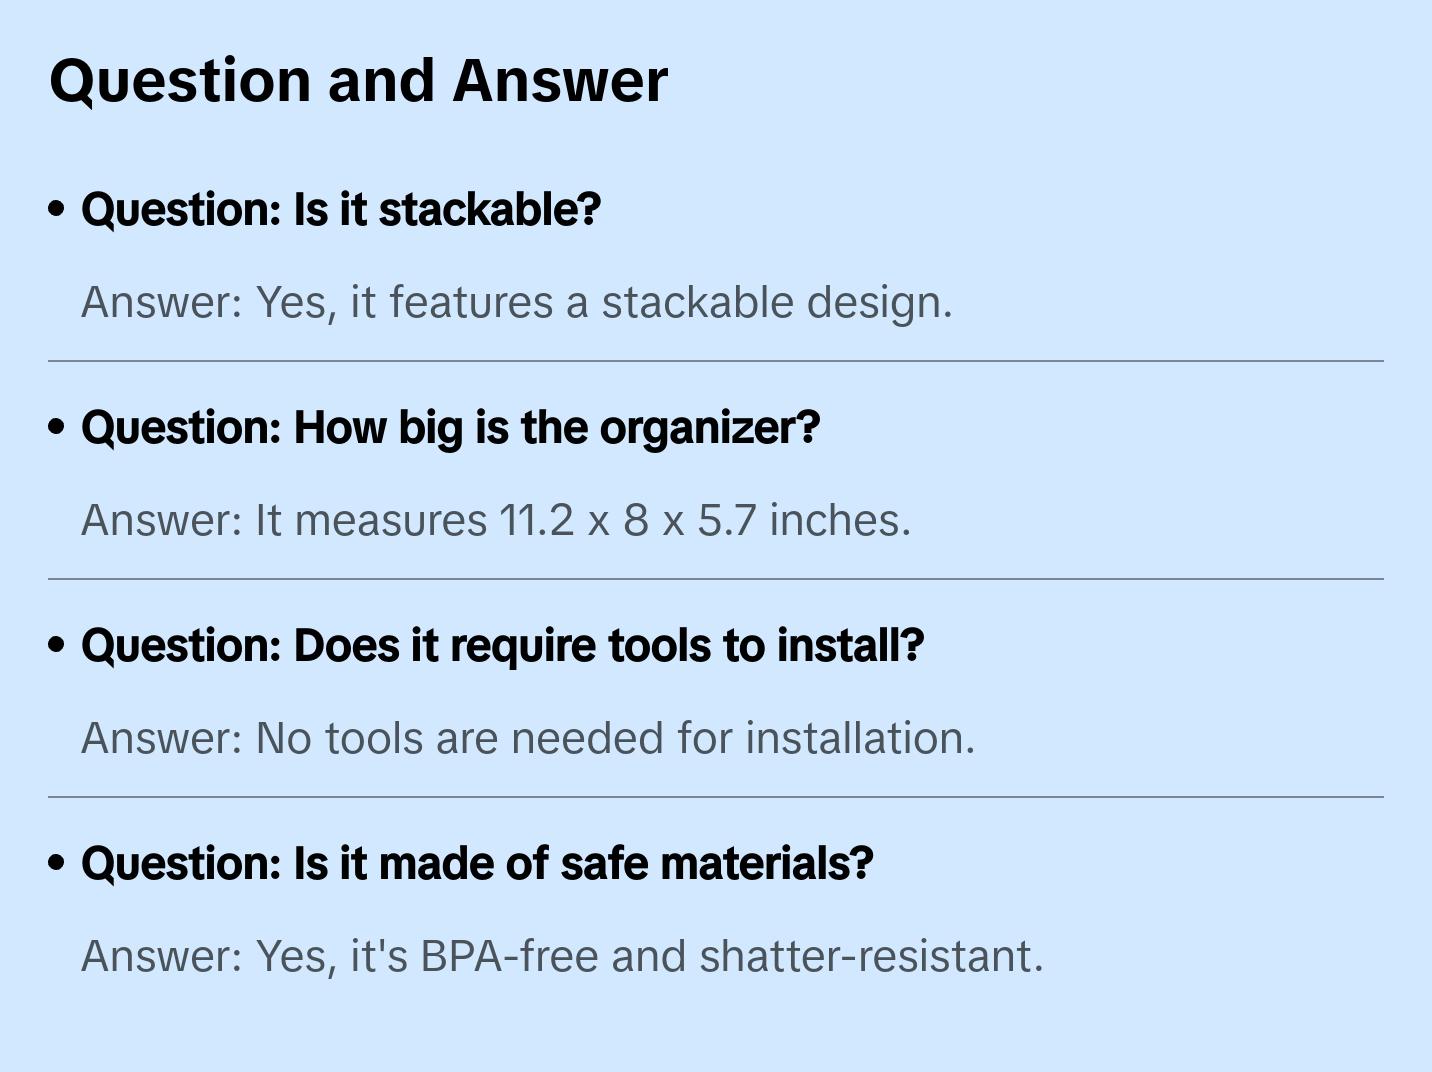Click the answer about organizer measurements
Image resolution: width=1432 pixels, height=1072 pixels.
(x=496, y=520)
